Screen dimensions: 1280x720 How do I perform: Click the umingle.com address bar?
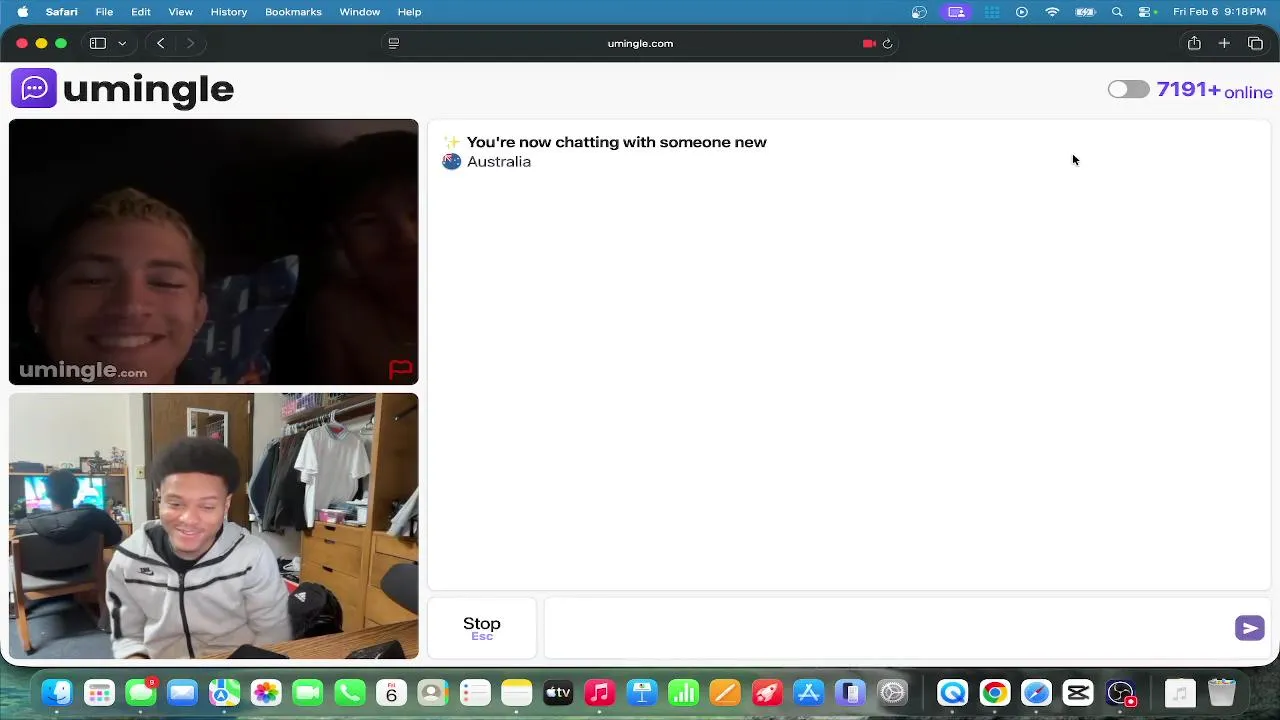click(x=640, y=43)
